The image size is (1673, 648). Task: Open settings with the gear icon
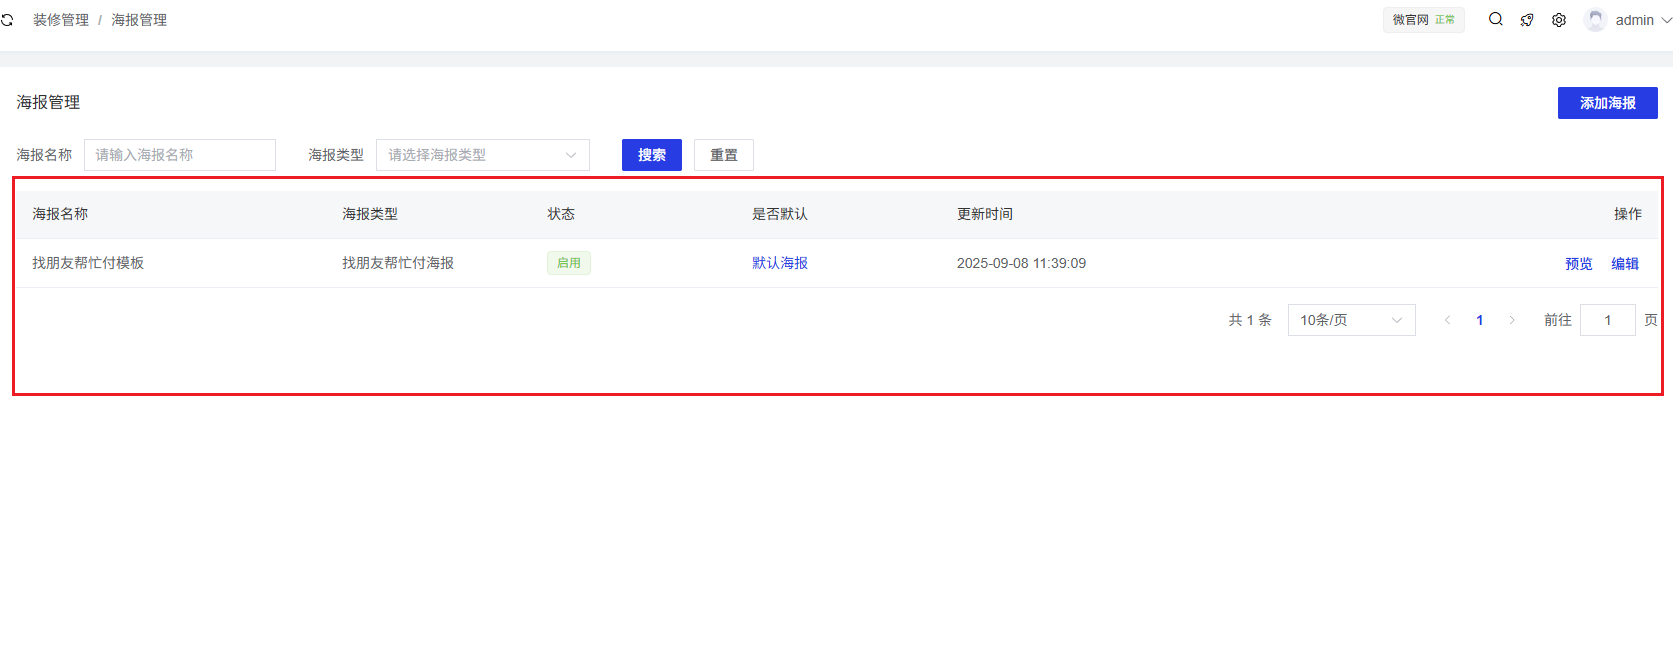[1559, 20]
